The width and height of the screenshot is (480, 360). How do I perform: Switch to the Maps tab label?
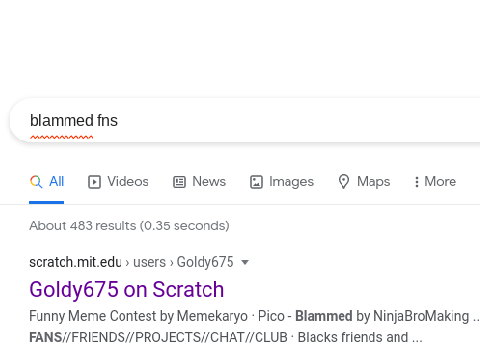click(x=373, y=182)
